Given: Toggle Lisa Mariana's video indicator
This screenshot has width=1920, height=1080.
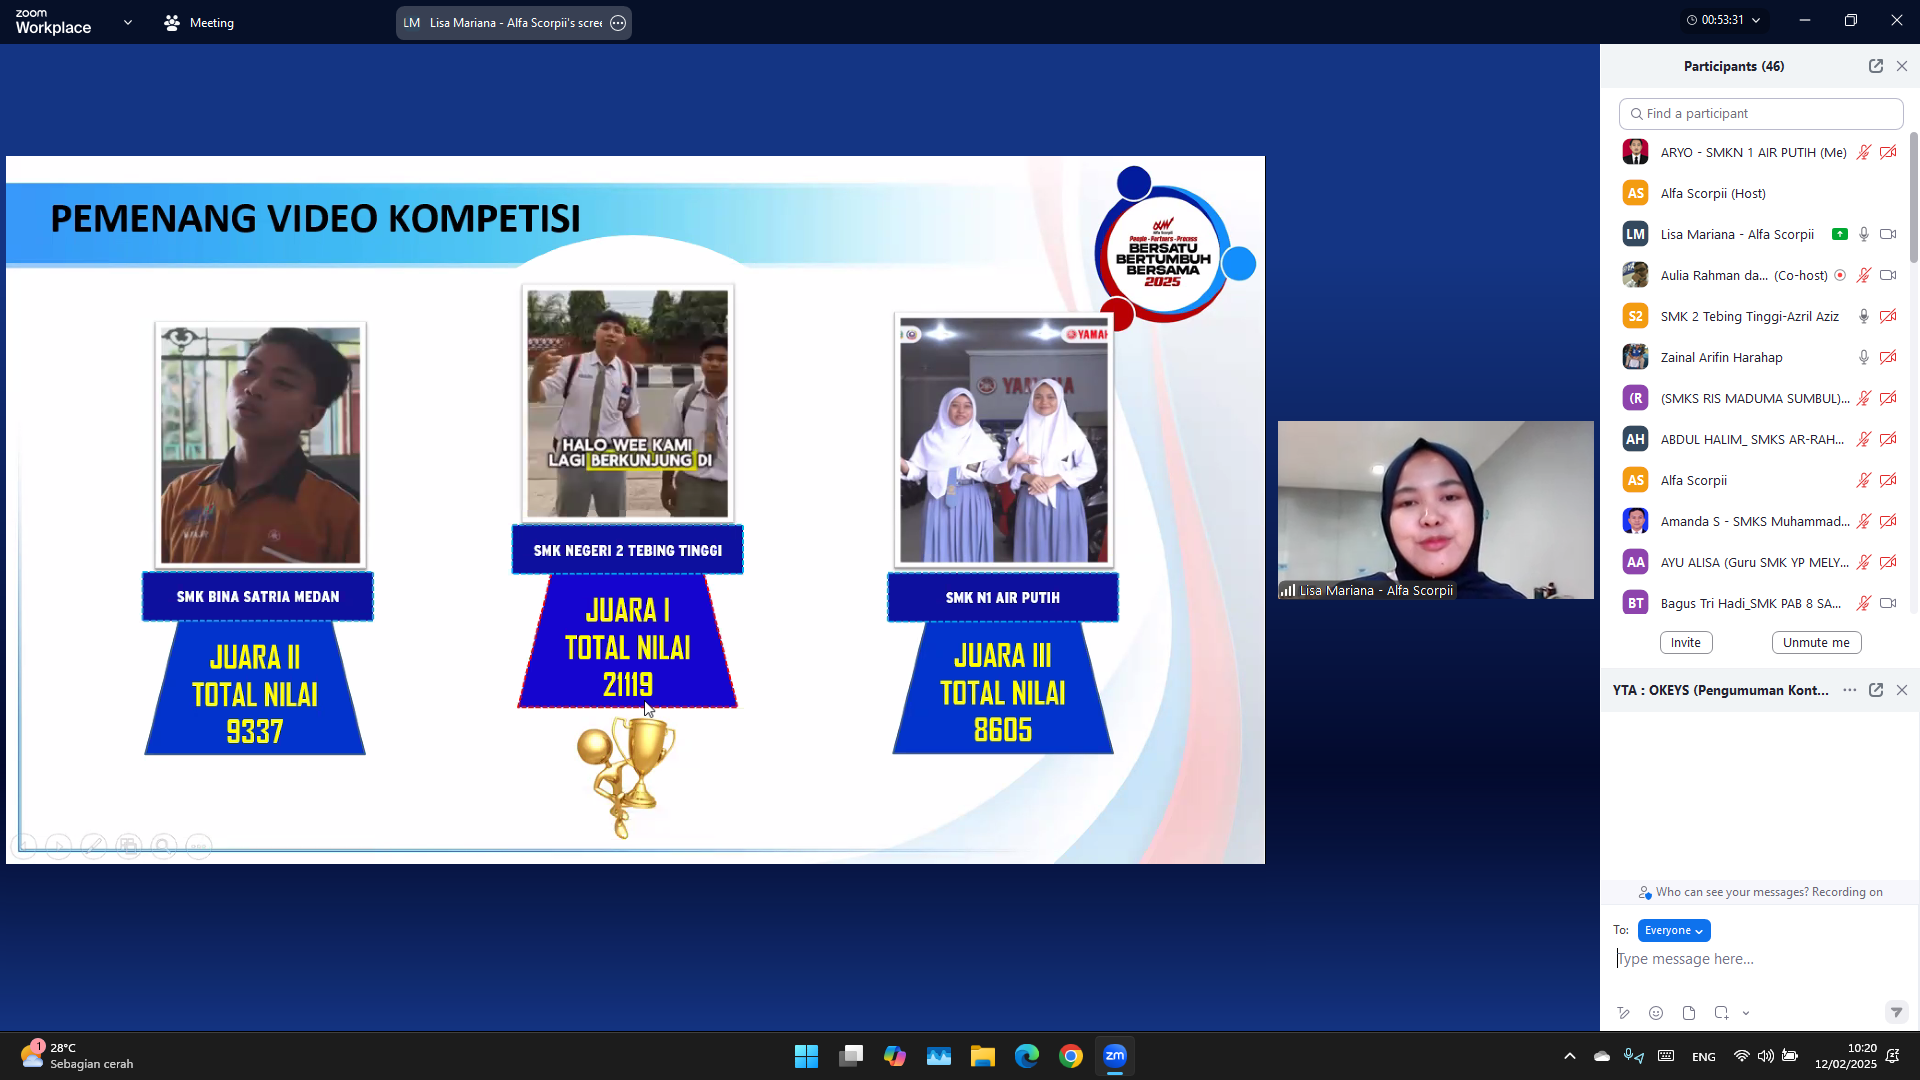Looking at the screenshot, I should click(x=1889, y=233).
